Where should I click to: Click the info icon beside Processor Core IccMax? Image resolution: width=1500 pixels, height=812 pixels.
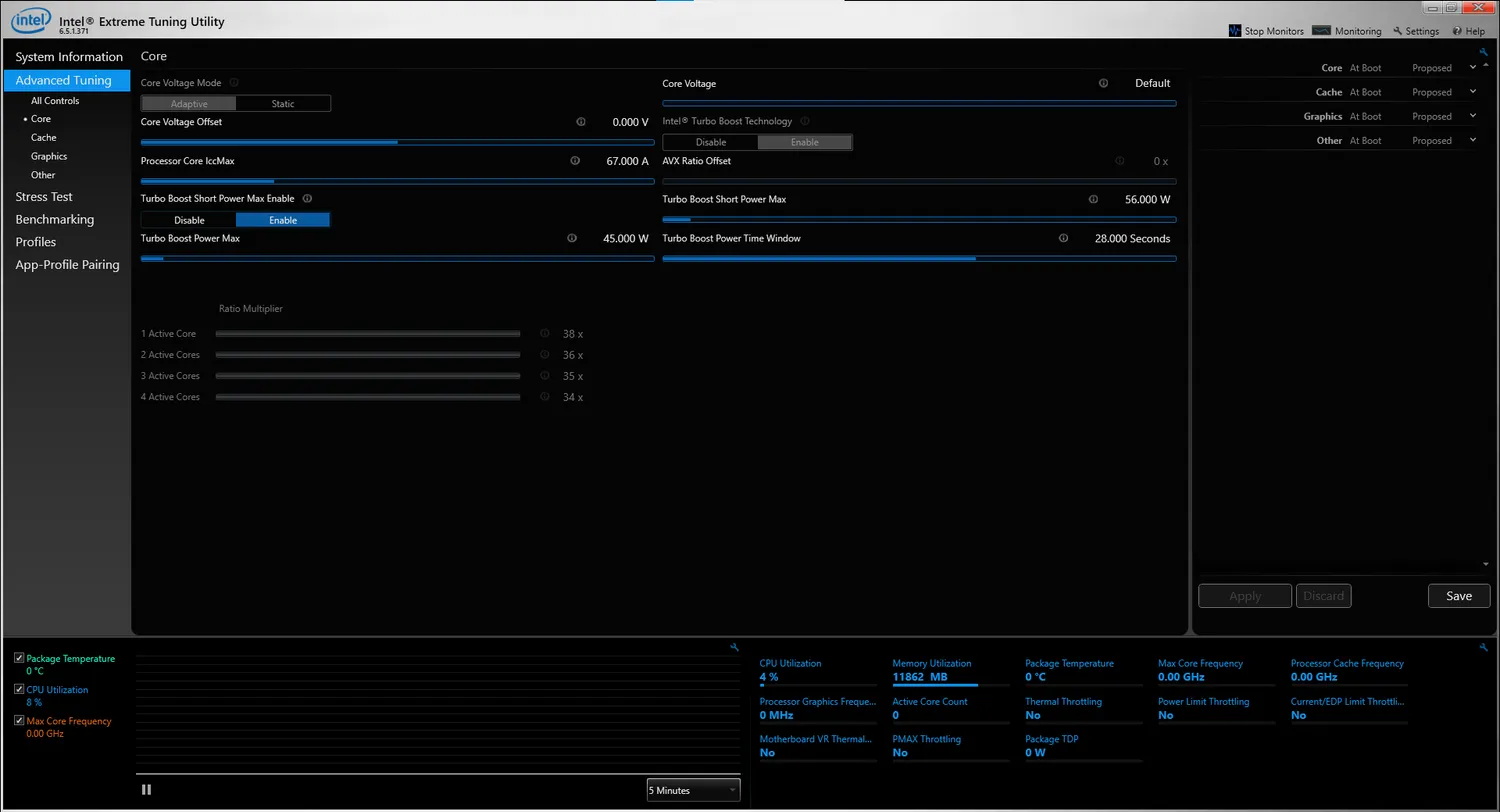(575, 160)
